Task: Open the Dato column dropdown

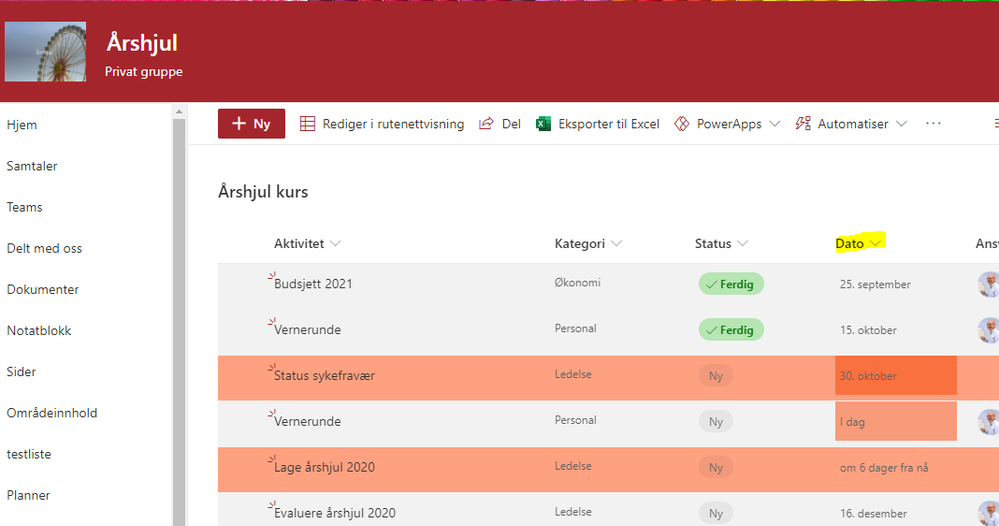Action: [875, 243]
